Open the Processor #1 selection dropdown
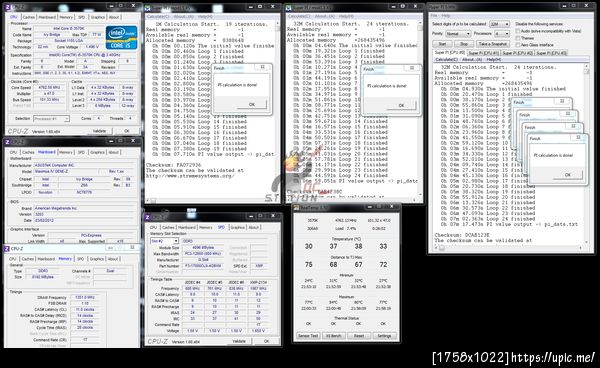 (x=51, y=119)
